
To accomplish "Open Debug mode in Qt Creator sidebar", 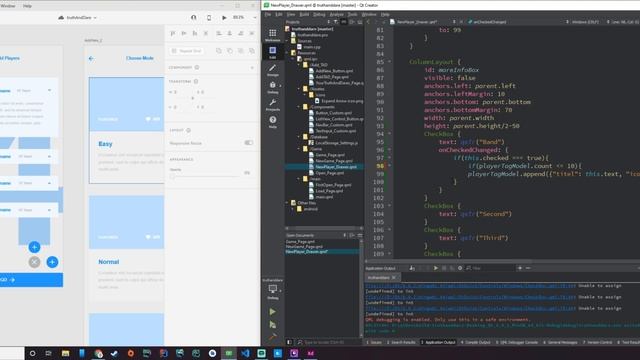I will pyautogui.click(x=272, y=87).
